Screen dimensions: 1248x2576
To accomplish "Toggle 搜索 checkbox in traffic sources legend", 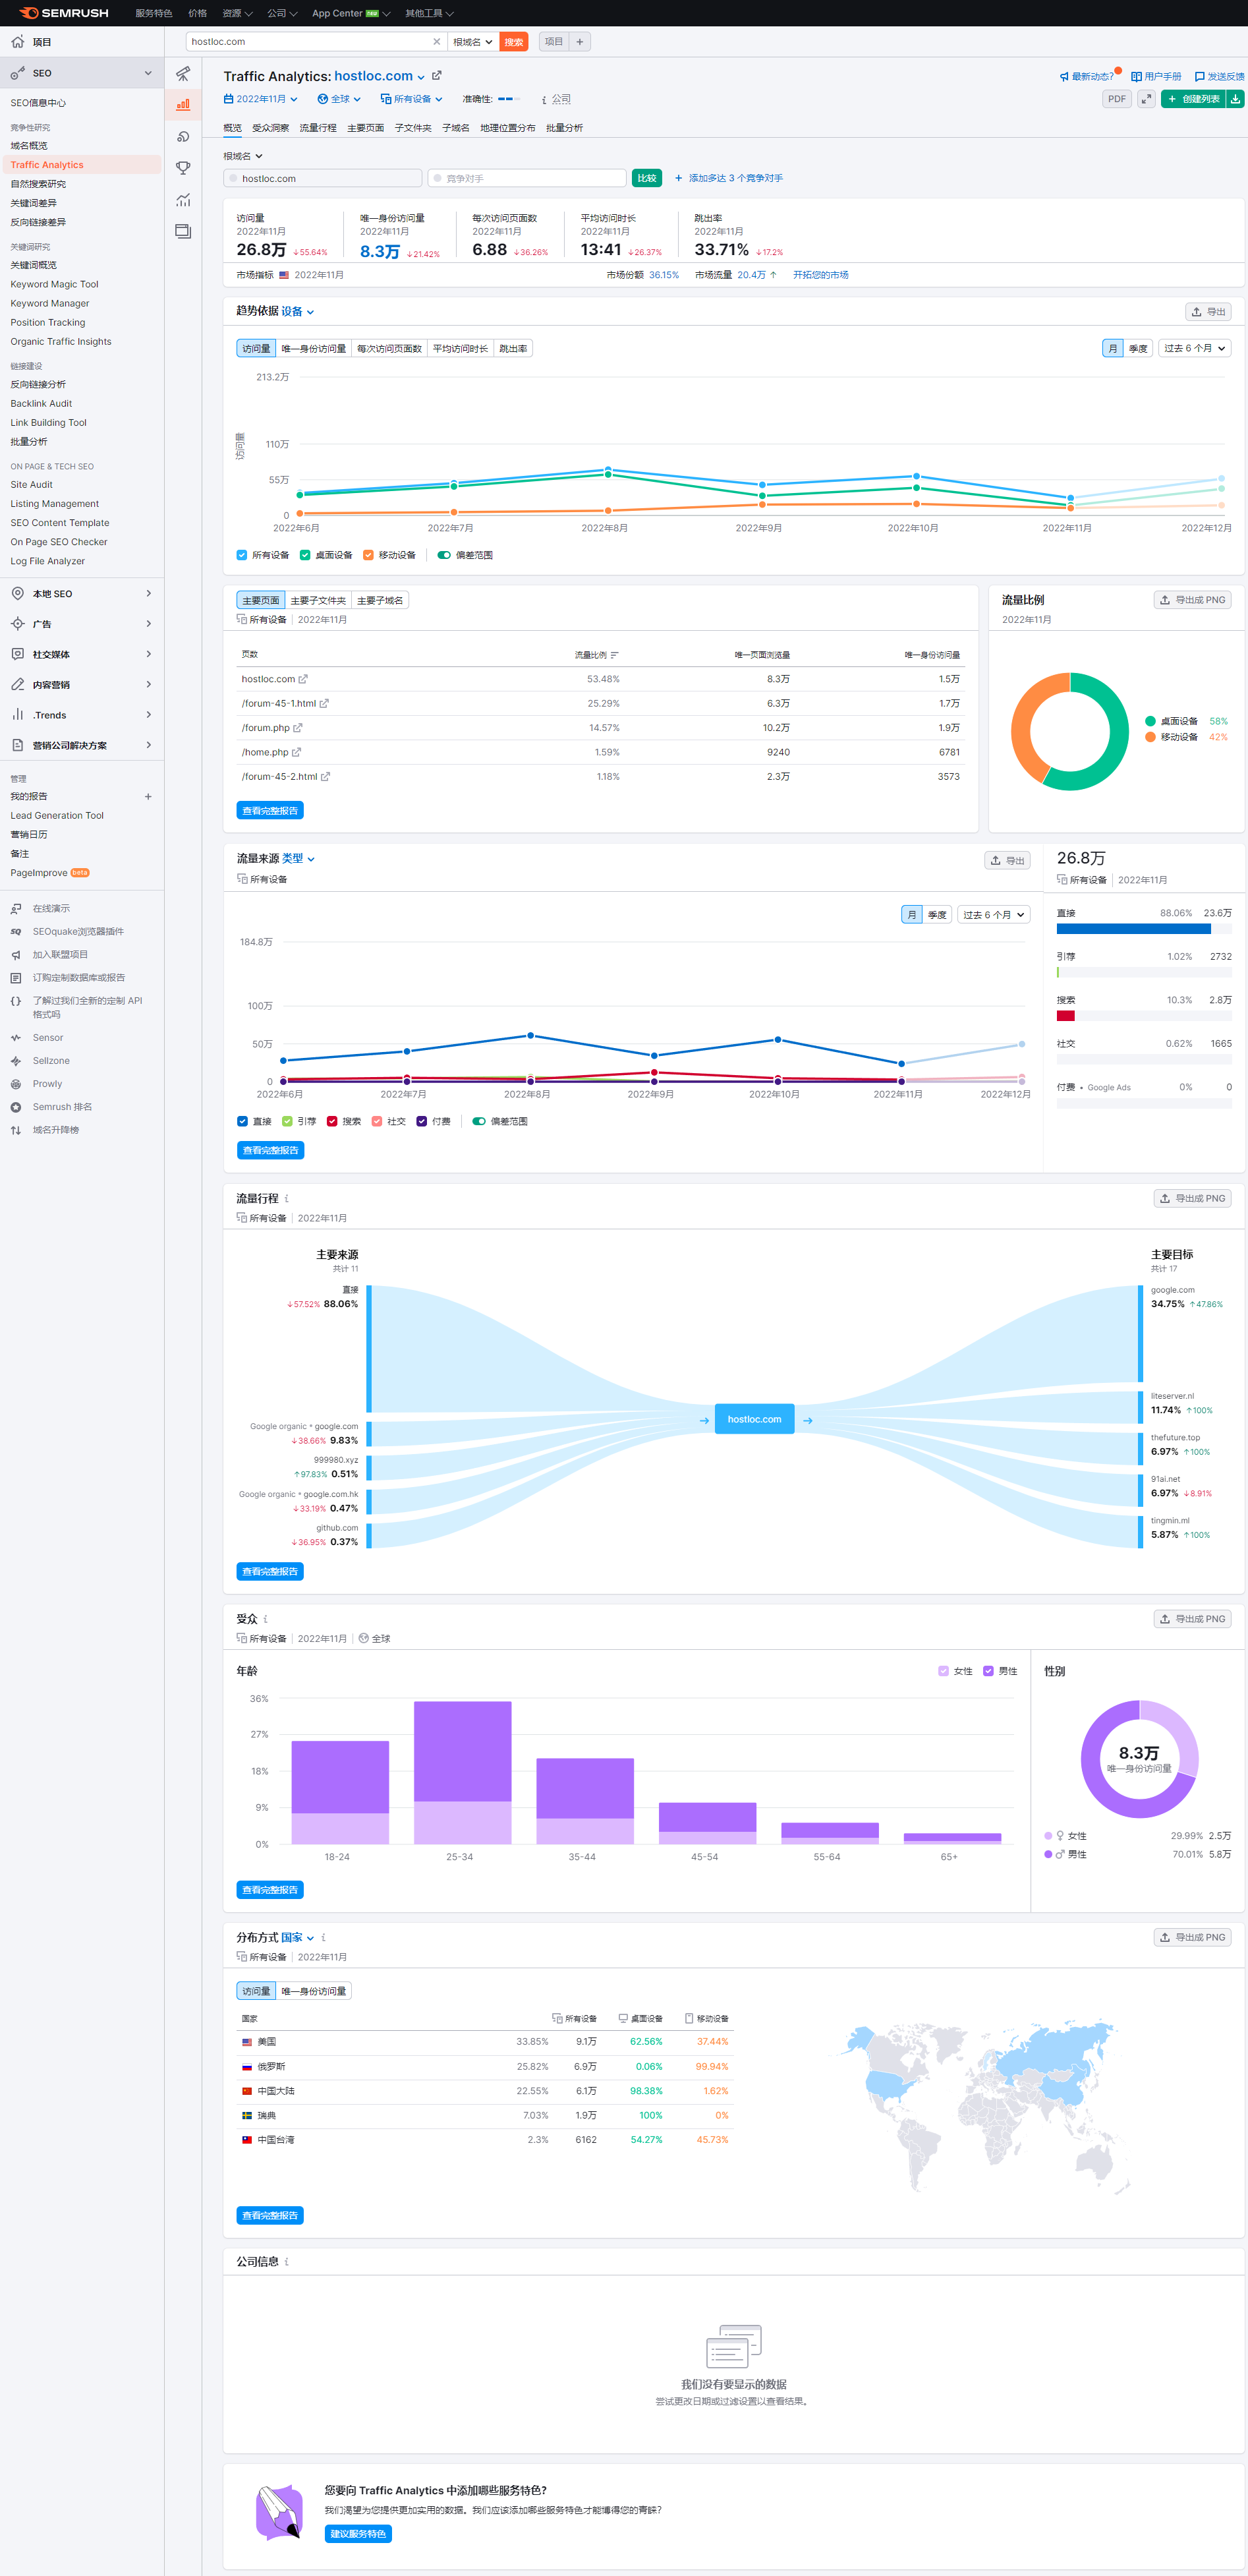I will (332, 1121).
